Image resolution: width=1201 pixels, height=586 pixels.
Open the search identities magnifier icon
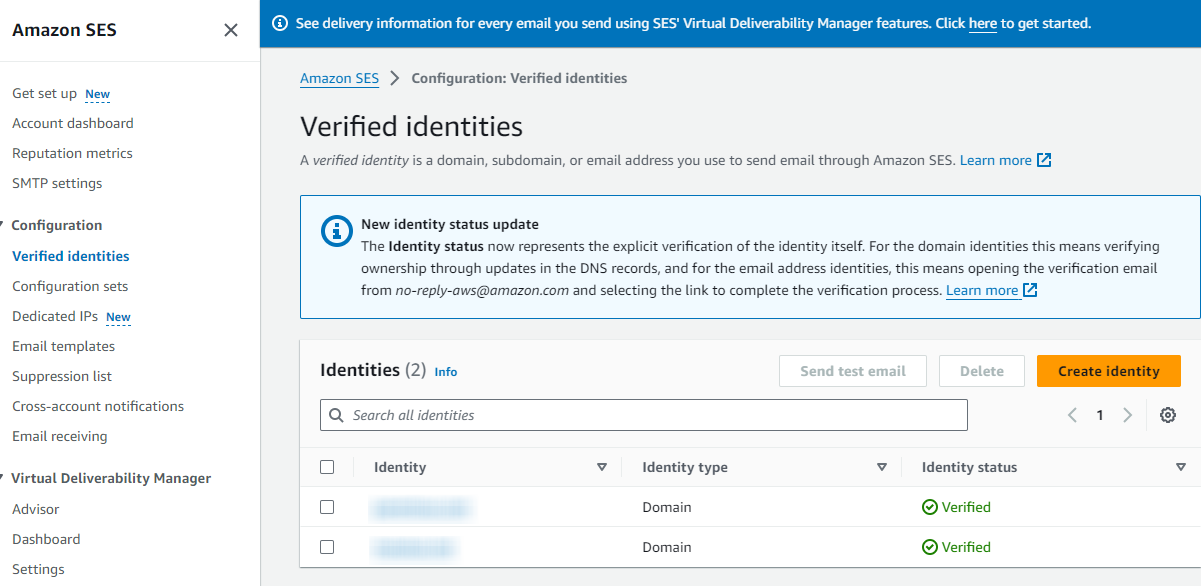[337, 414]
